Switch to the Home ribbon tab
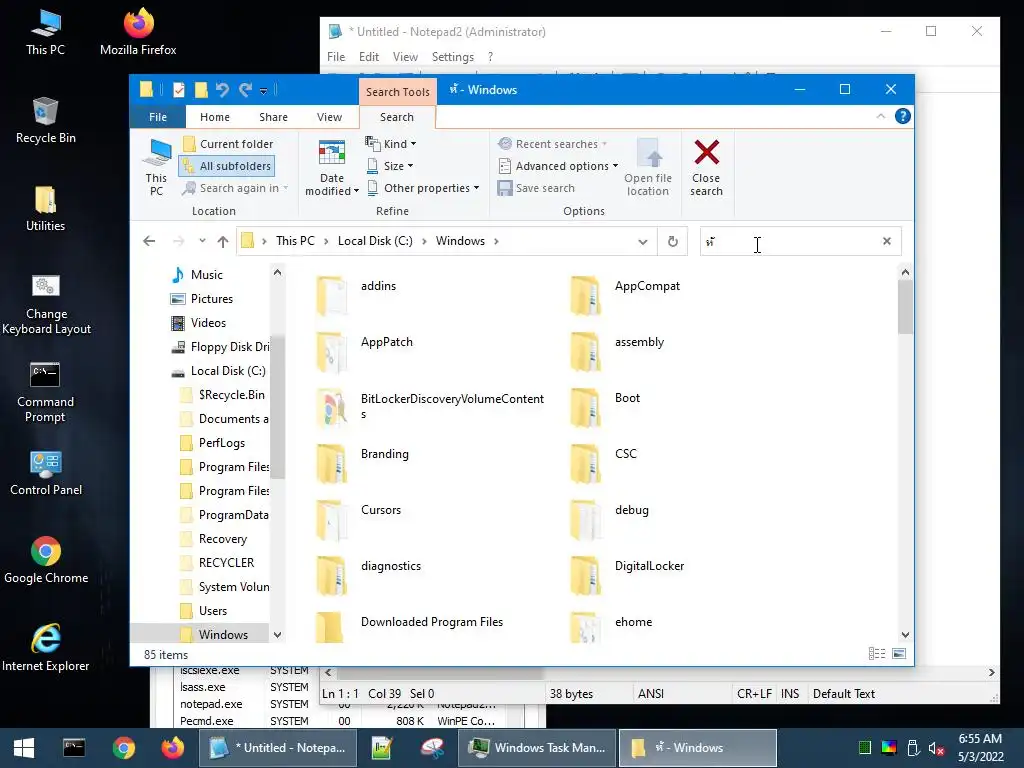1024x768 pixels. click(x=215, y=117)
